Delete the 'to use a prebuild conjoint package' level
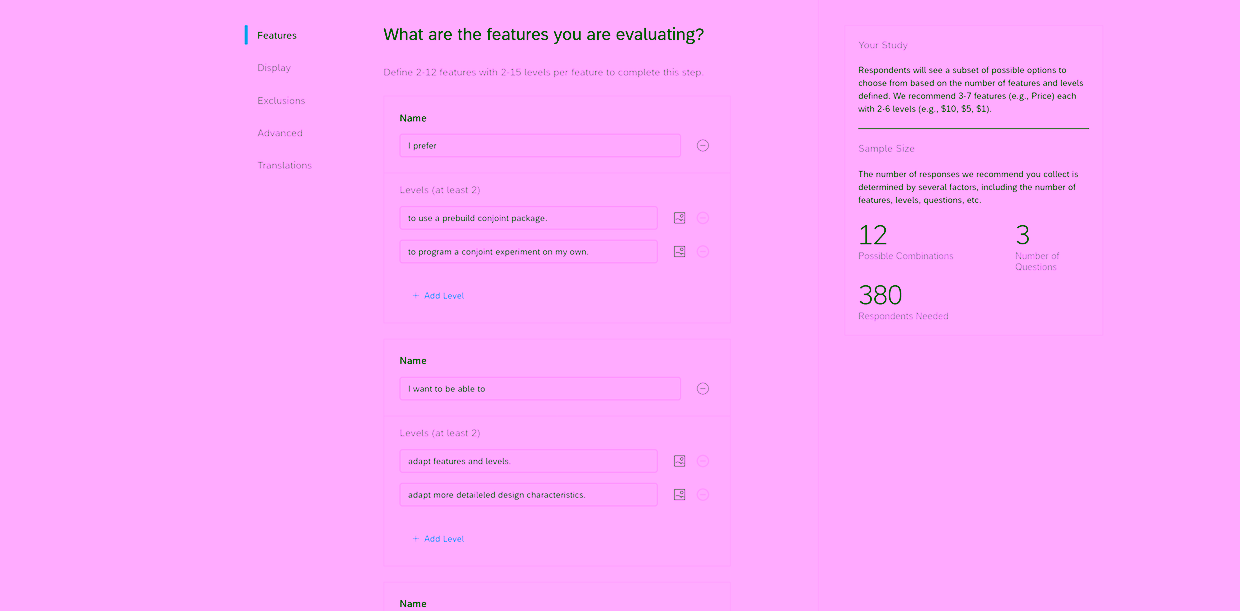Screen dimensions: 1240x611 click(x=703, y=218)
